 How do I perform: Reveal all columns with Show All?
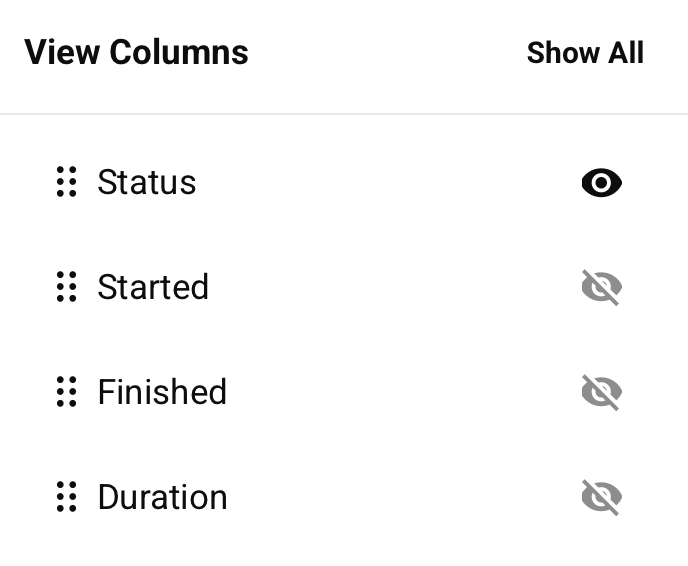[x=585, y=53]
